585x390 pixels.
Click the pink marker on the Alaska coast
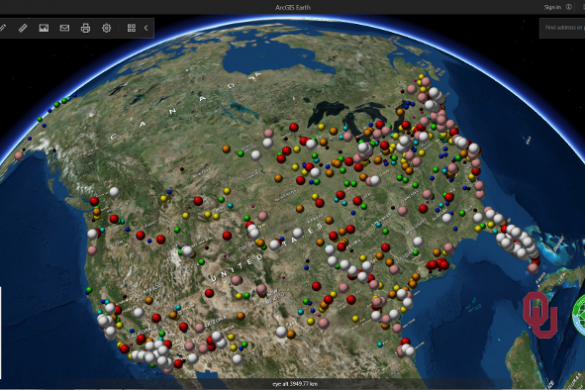19,156
